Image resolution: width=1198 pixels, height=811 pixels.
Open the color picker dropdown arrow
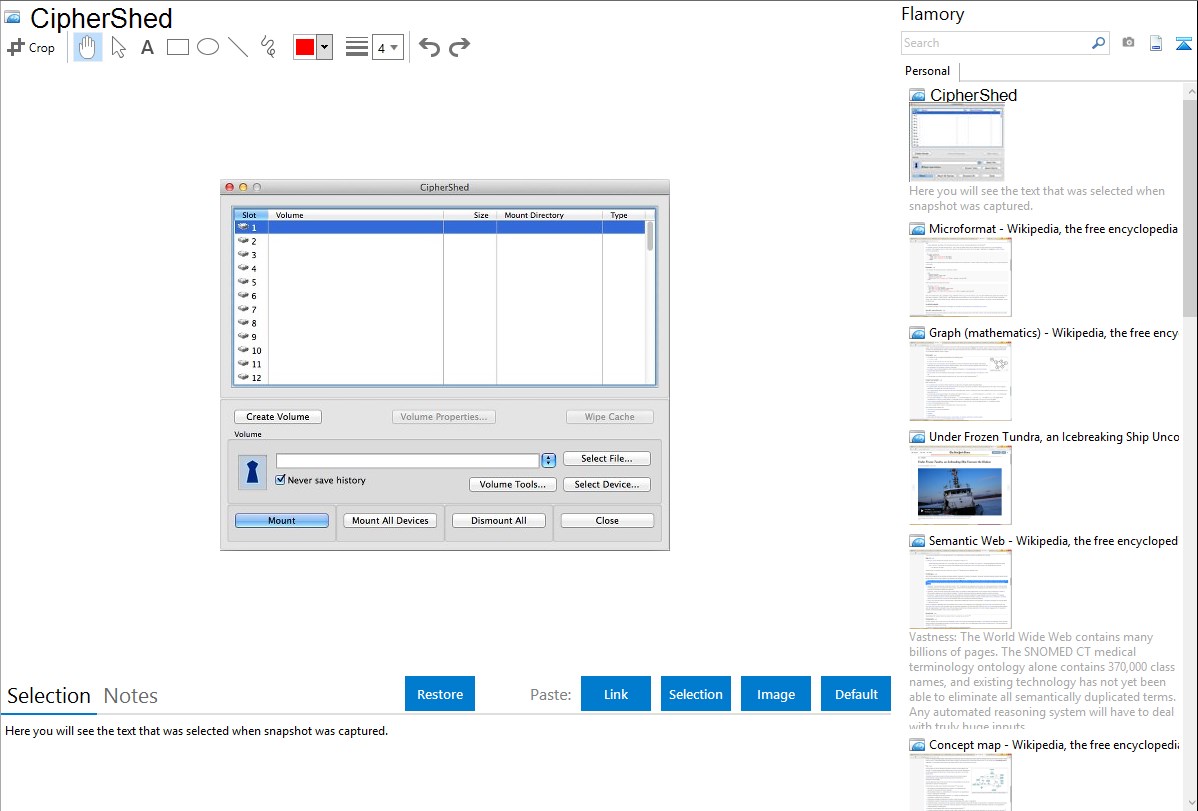tap(324, 47)
